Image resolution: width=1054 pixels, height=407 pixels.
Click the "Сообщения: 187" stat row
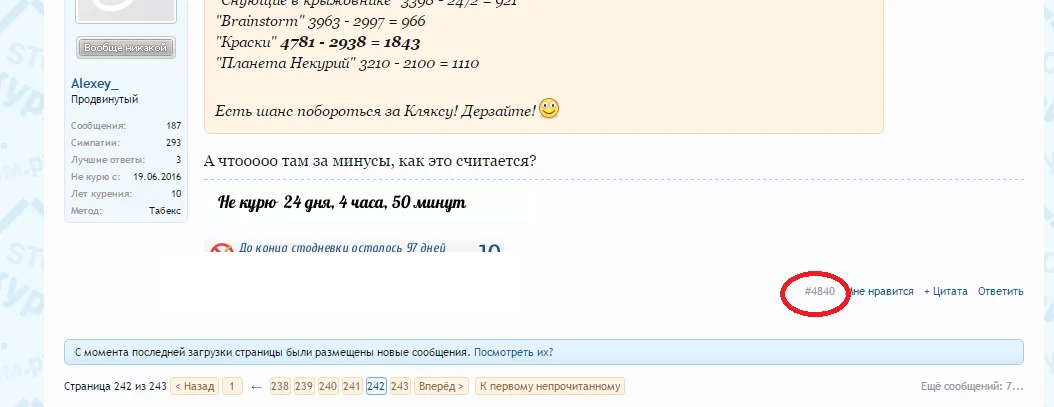click(x=126, y=126)
